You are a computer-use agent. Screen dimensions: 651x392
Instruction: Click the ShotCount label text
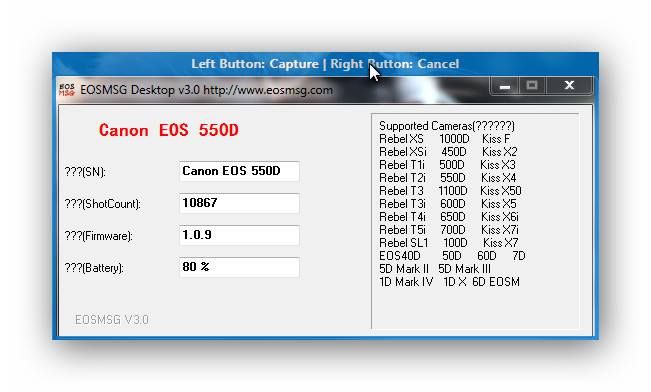(103, 204)
